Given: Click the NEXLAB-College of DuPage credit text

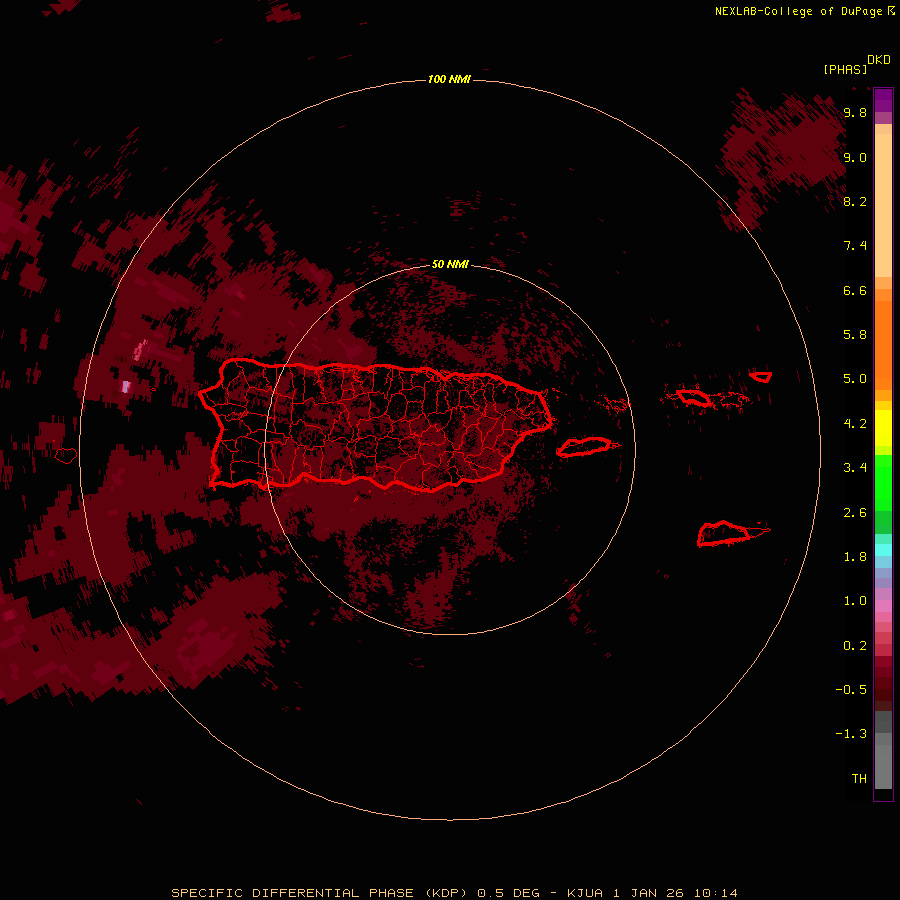Looking at the screenshot, I should 798,11.
